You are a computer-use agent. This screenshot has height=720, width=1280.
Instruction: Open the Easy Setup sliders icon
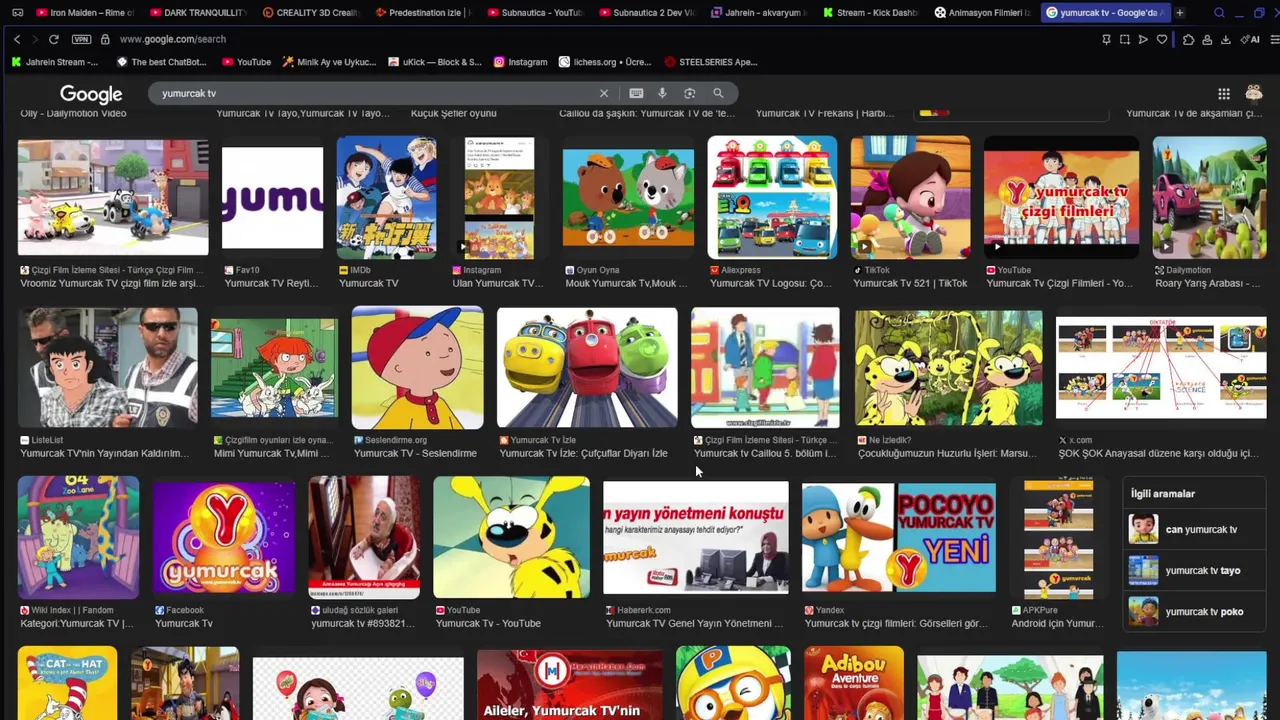pos(1274,39)
